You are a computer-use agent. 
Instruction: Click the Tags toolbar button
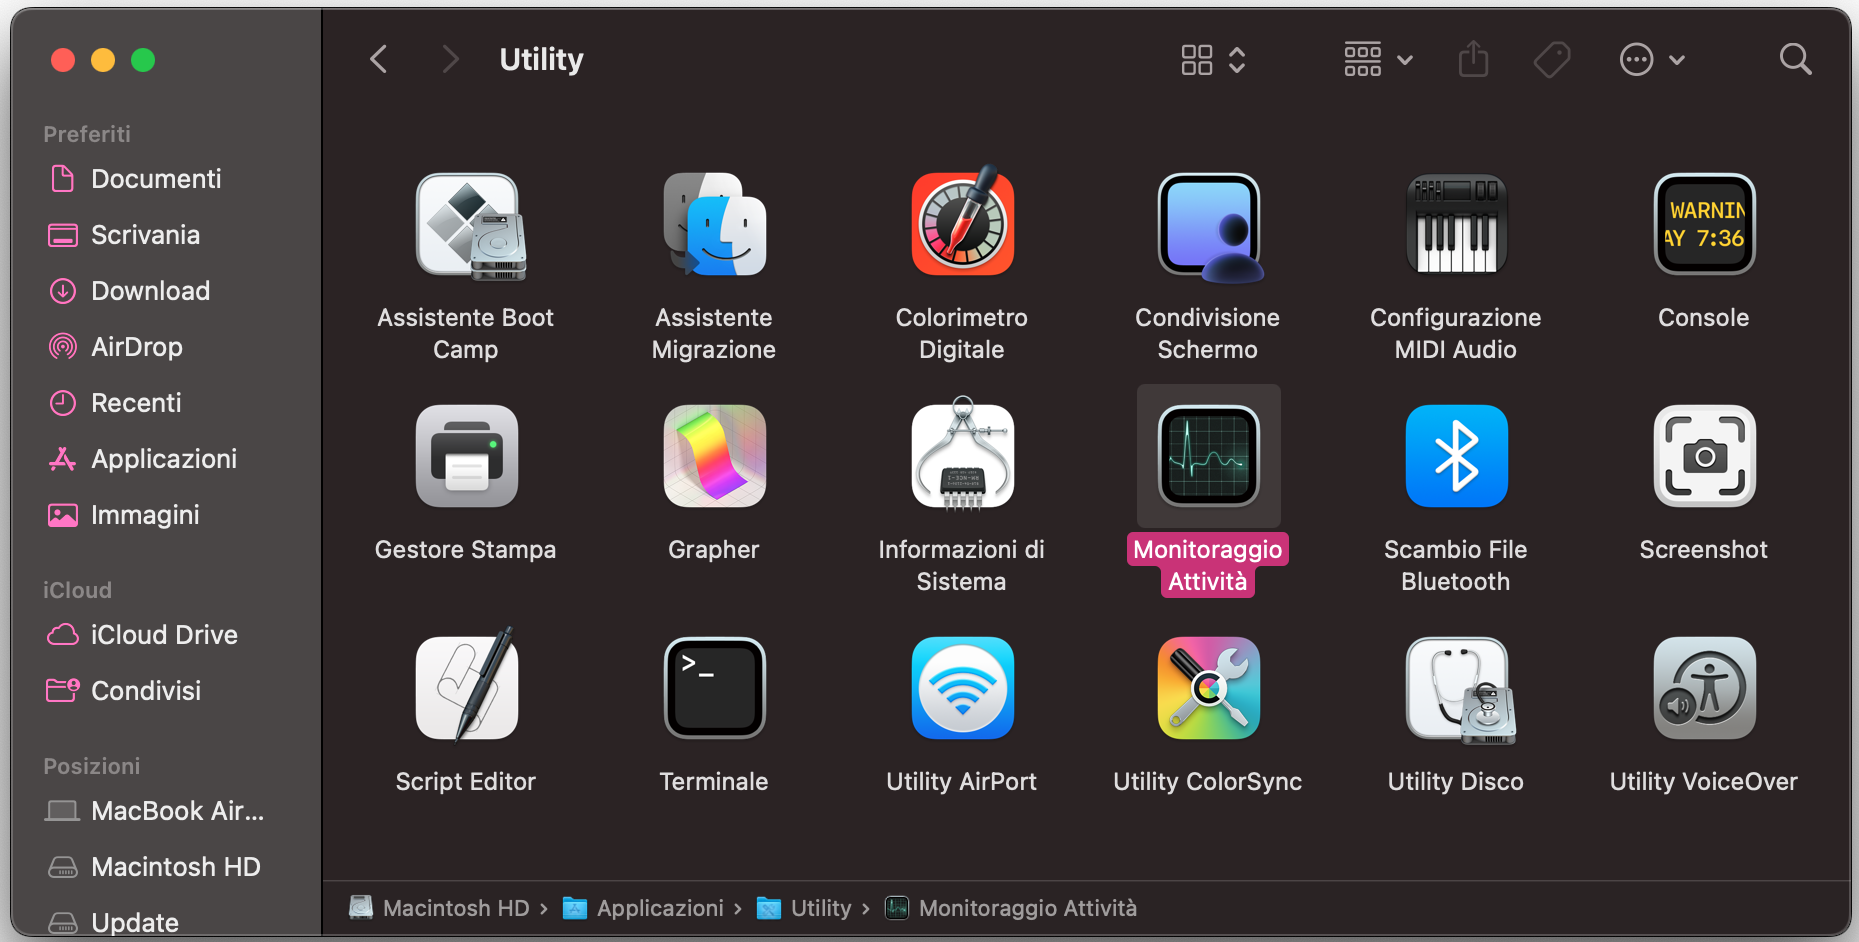click(1552, 60)
